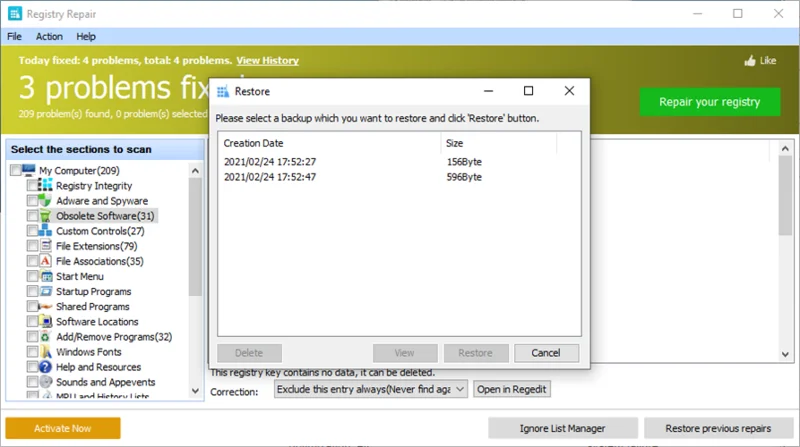Screen dimensions: 800x447
Task: Click the Adware and Spyware shield icon
Action: point(45,201)
